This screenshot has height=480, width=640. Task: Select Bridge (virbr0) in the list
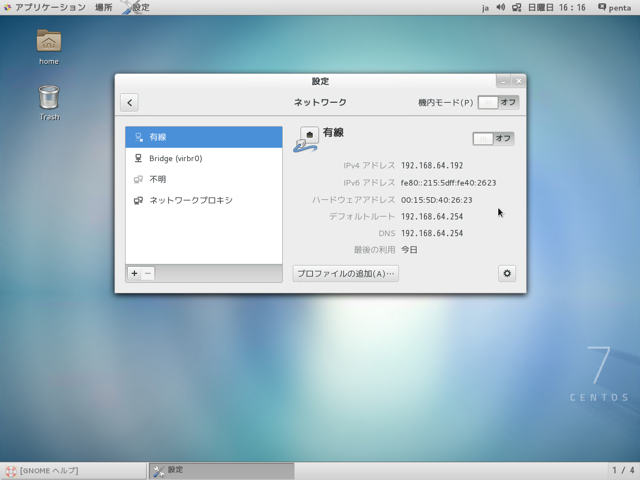pos(204,158)
